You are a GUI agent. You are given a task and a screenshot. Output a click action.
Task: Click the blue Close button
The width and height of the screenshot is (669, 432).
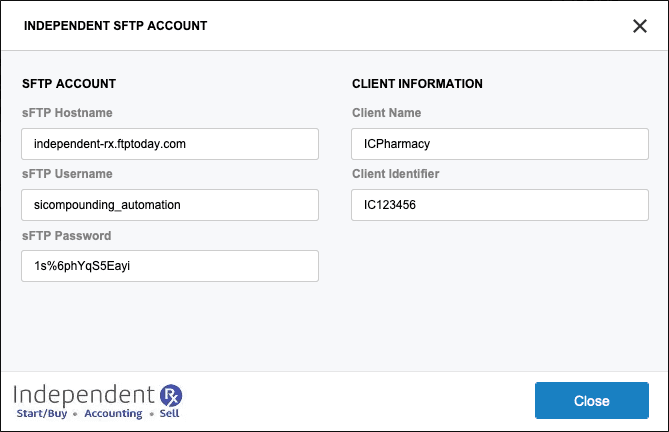point(591,401)
